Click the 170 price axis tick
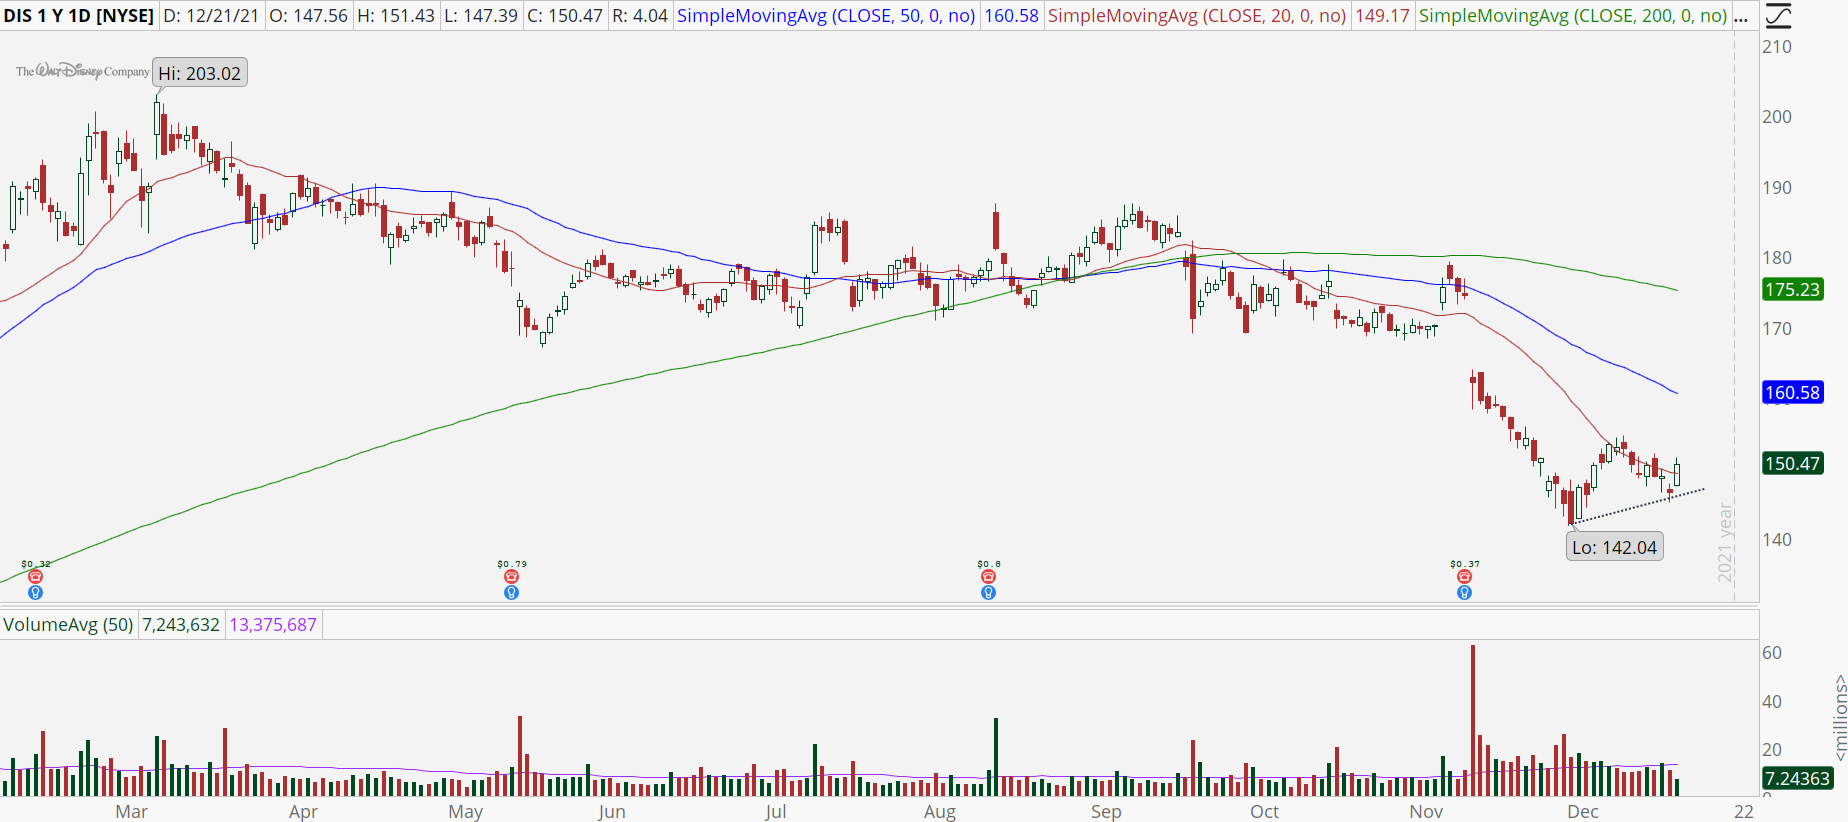Image resolution: width=1848 pixels, height=822 pixels. pyautogui.click(x=1777, y=328)
